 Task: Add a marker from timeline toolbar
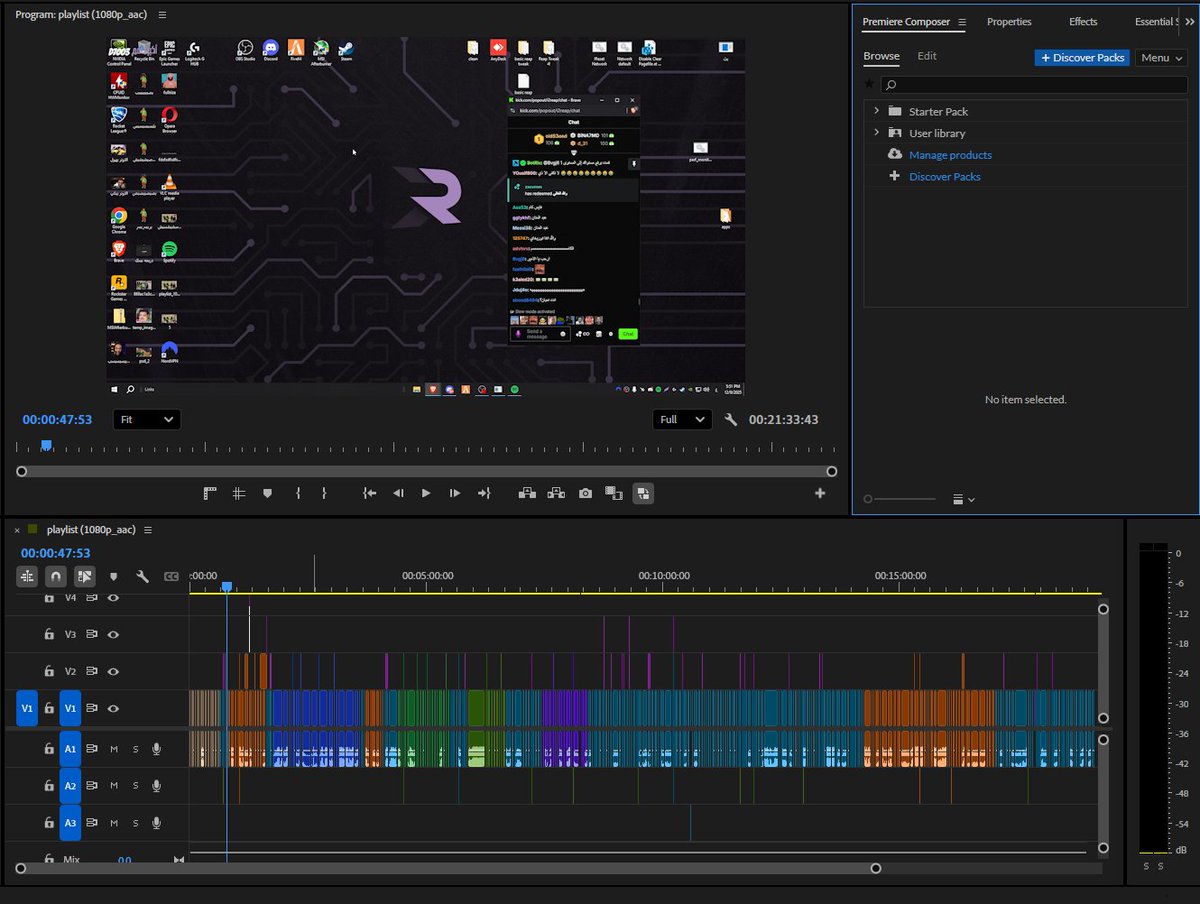point(114,577)
